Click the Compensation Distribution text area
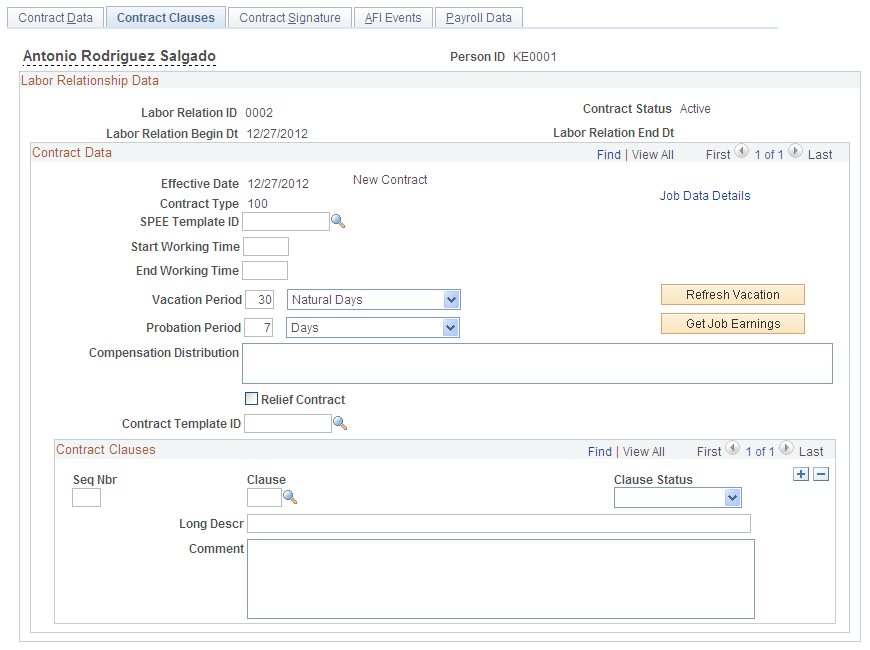The height and width of the screenshot is (650, 870). (537, 364)
